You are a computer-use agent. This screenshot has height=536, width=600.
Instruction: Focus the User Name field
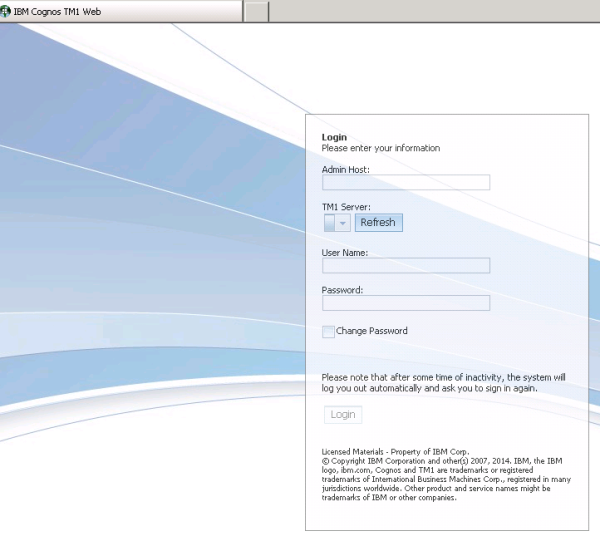pyautogui.click(x=406, y=266)
